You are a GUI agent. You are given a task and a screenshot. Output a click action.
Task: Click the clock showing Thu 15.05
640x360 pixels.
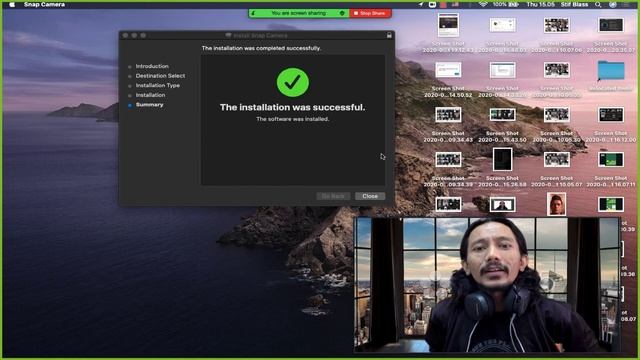(x=540, y=4)
